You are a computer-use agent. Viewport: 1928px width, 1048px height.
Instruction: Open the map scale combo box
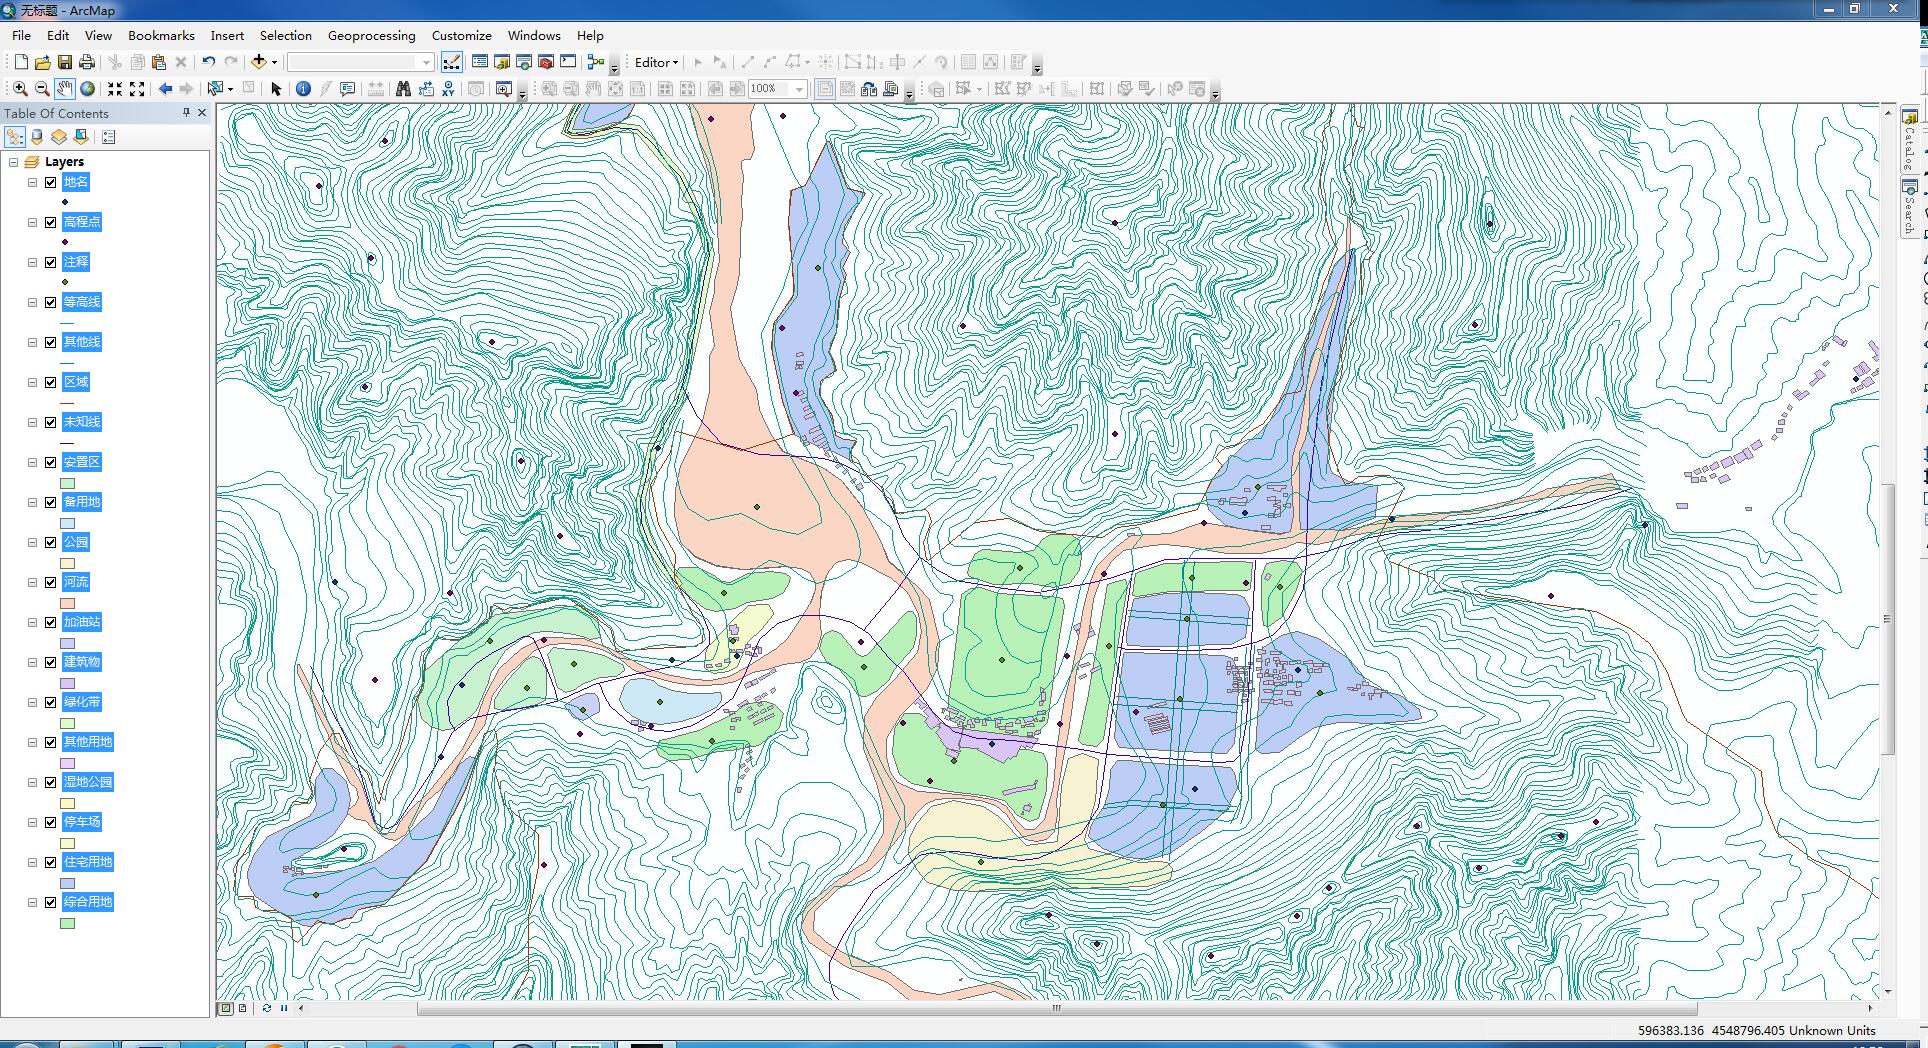[x=360, y=62]
